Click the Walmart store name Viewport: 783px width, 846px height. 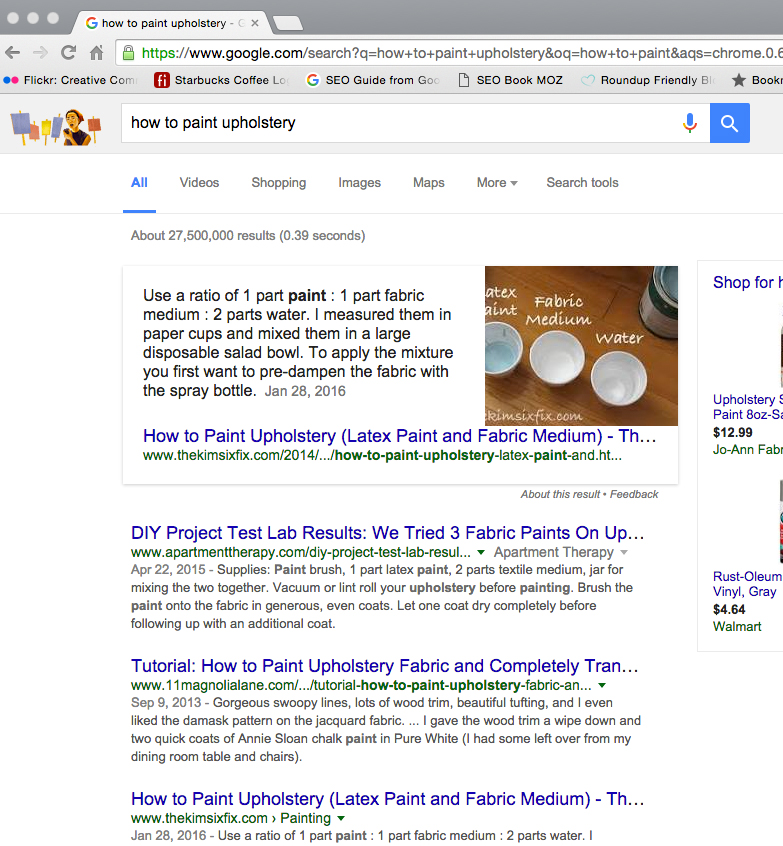[737, 626]
